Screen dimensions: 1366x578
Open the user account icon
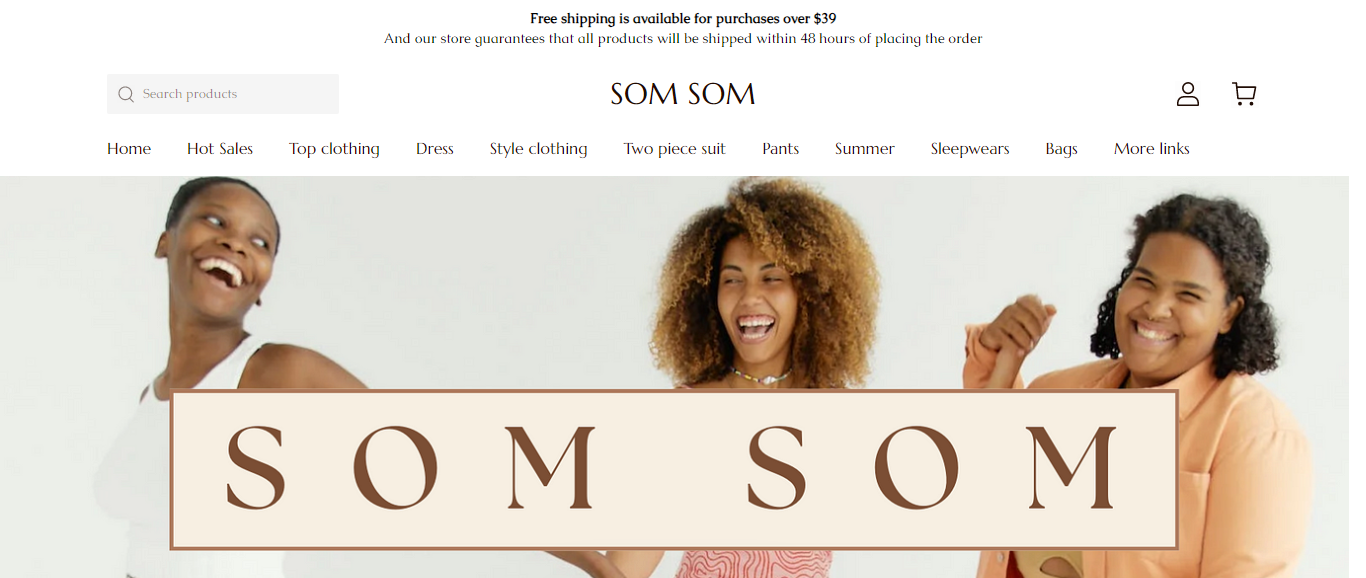pyautogui.click(x=1187, y=94)
